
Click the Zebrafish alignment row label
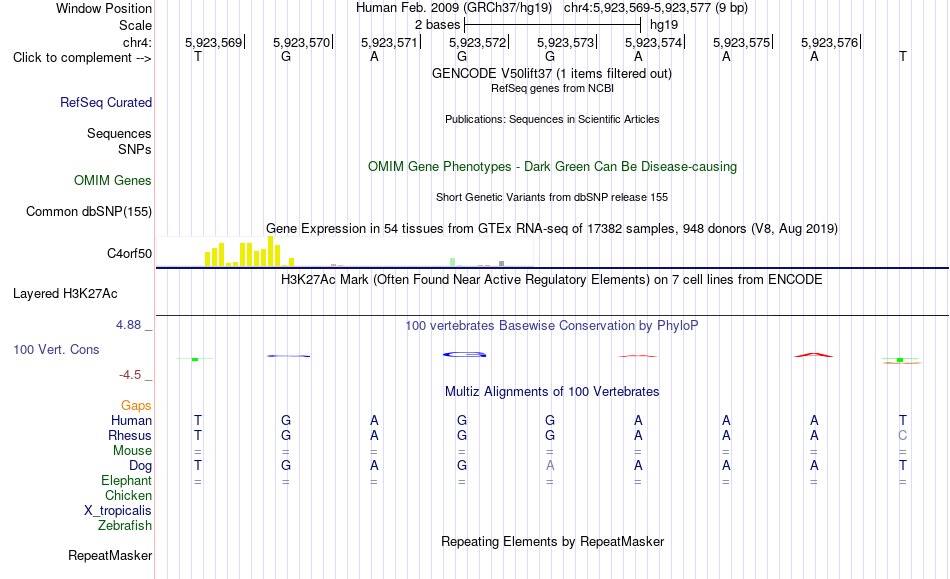[125, 526]
